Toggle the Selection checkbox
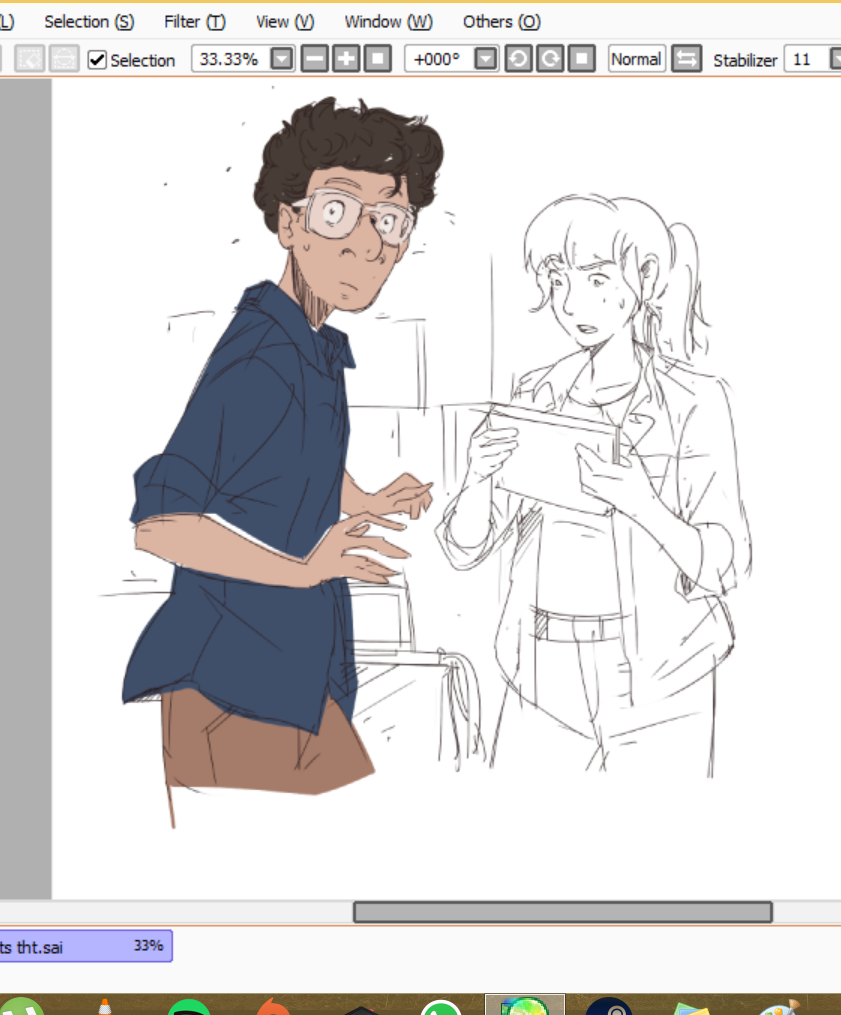The width and height of the screenshot is (841, 1015). click(96, 60)
